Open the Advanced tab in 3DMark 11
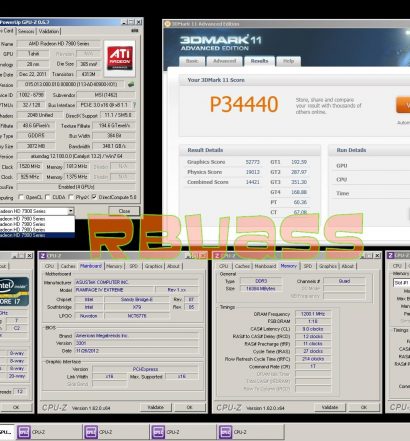The width and height of the screenshot is (410, 441). tap(225, 61)
